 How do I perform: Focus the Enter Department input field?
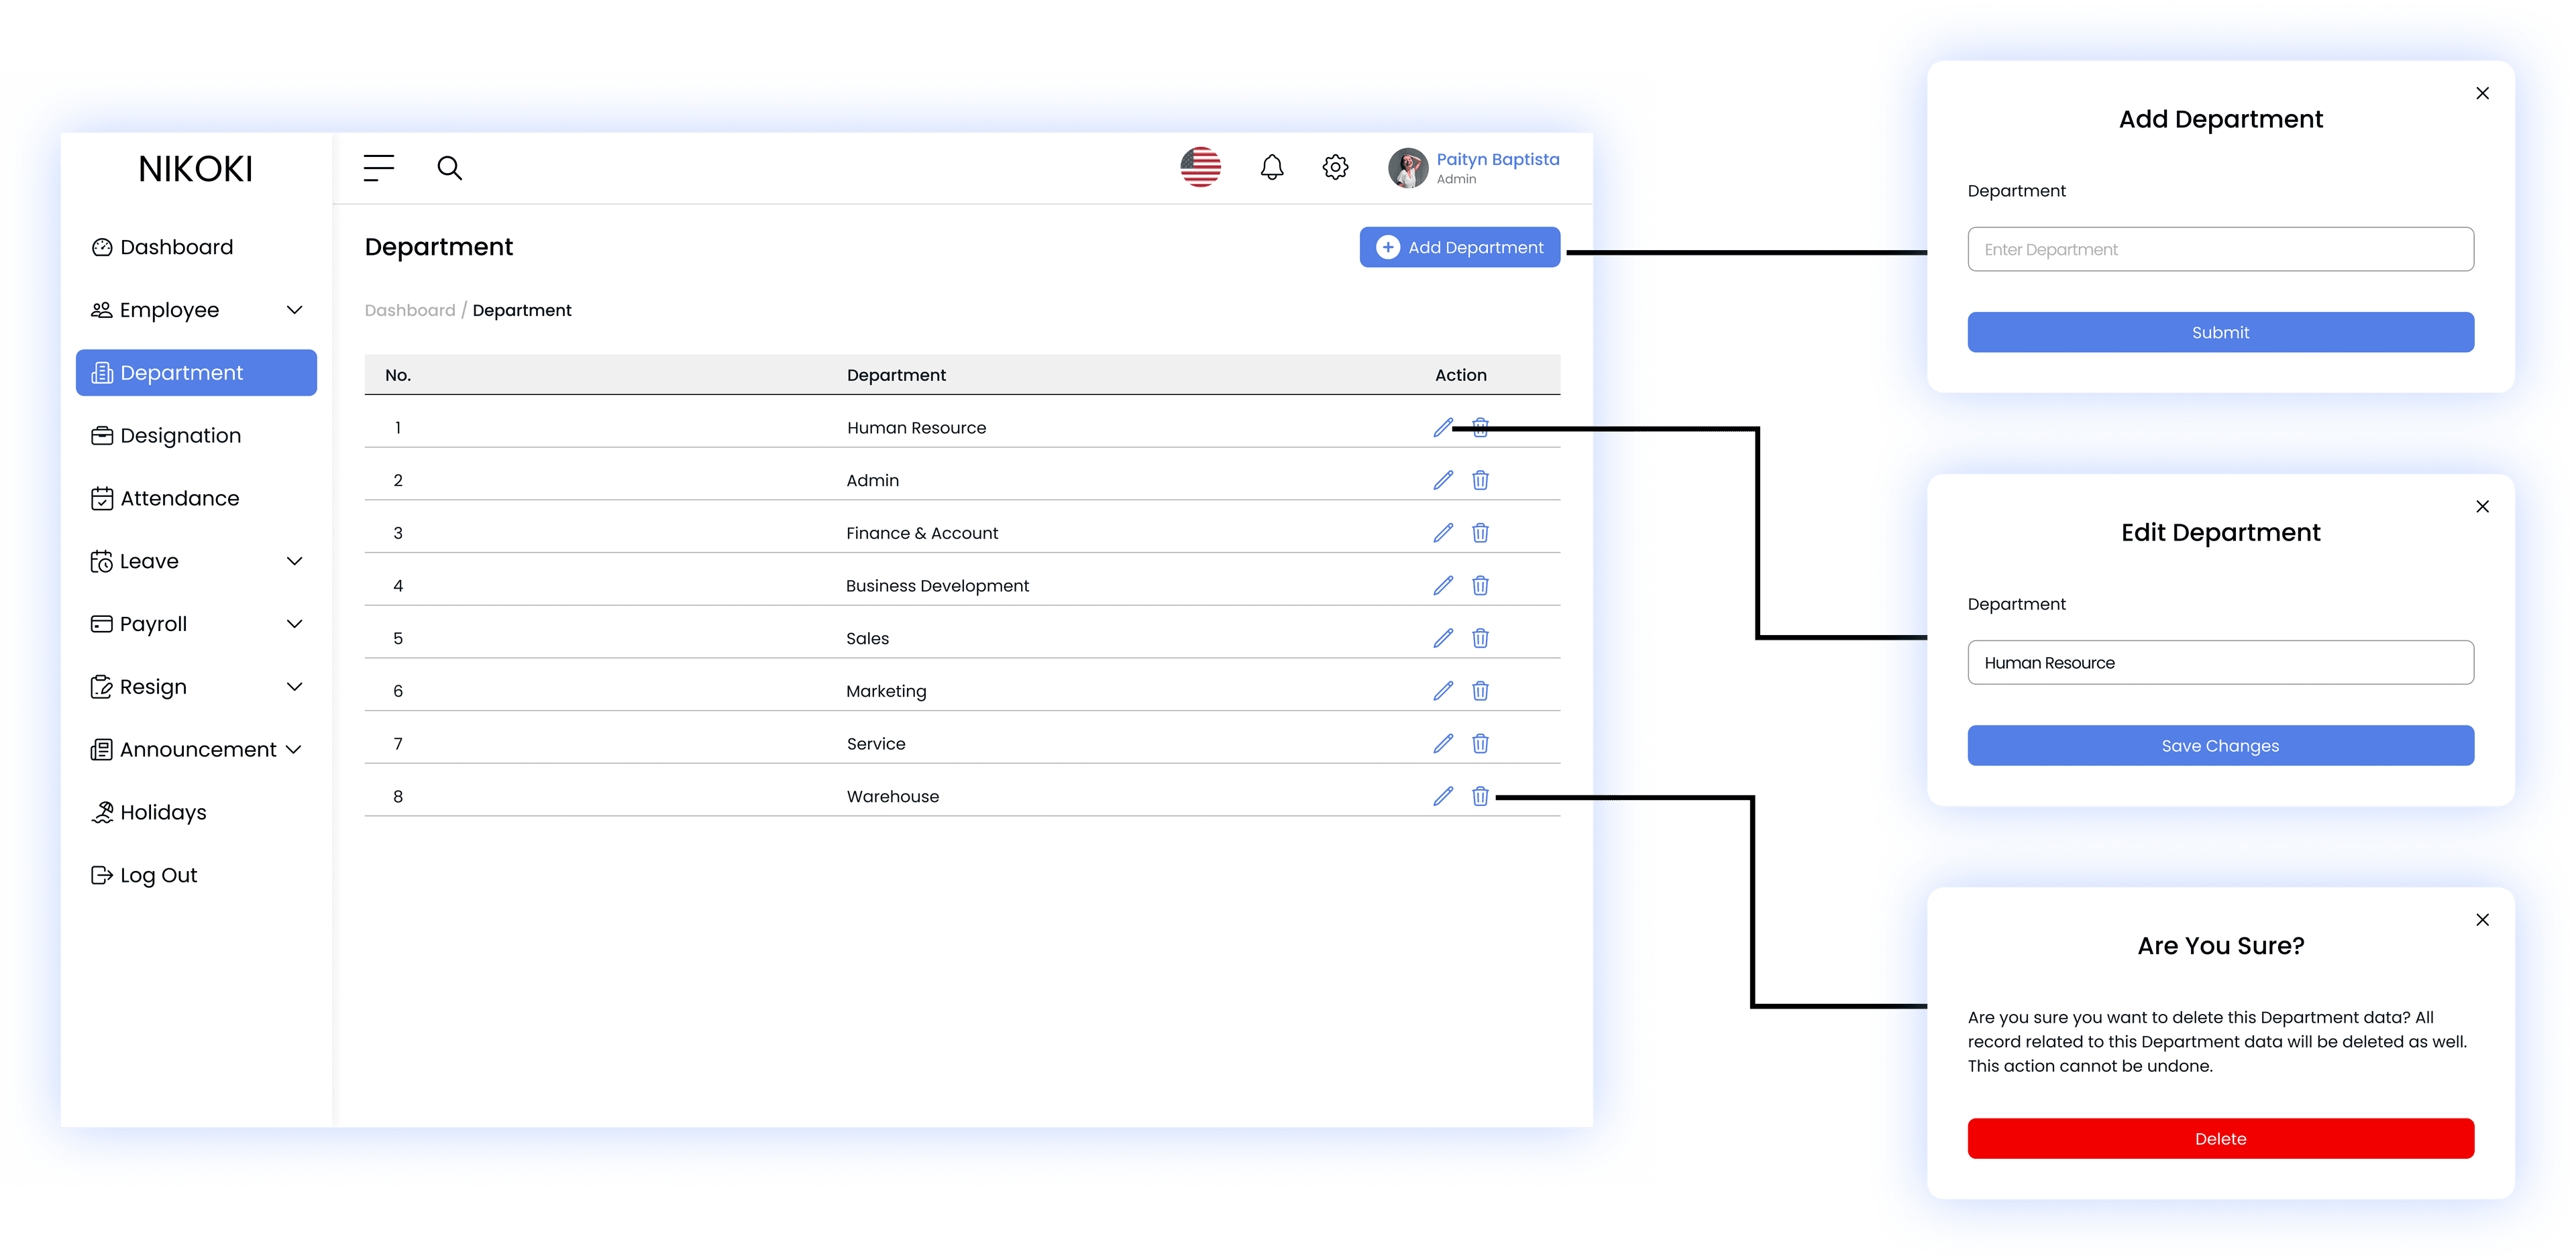click(x=2220, y=249)
